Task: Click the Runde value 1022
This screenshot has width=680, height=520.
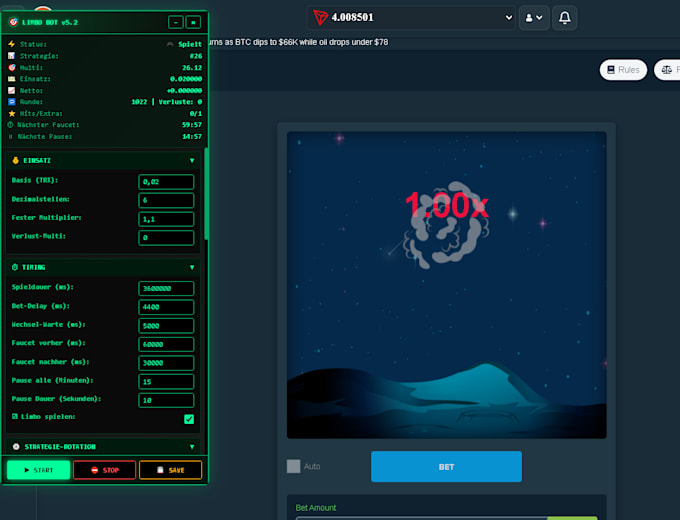Action: point(139,102)
